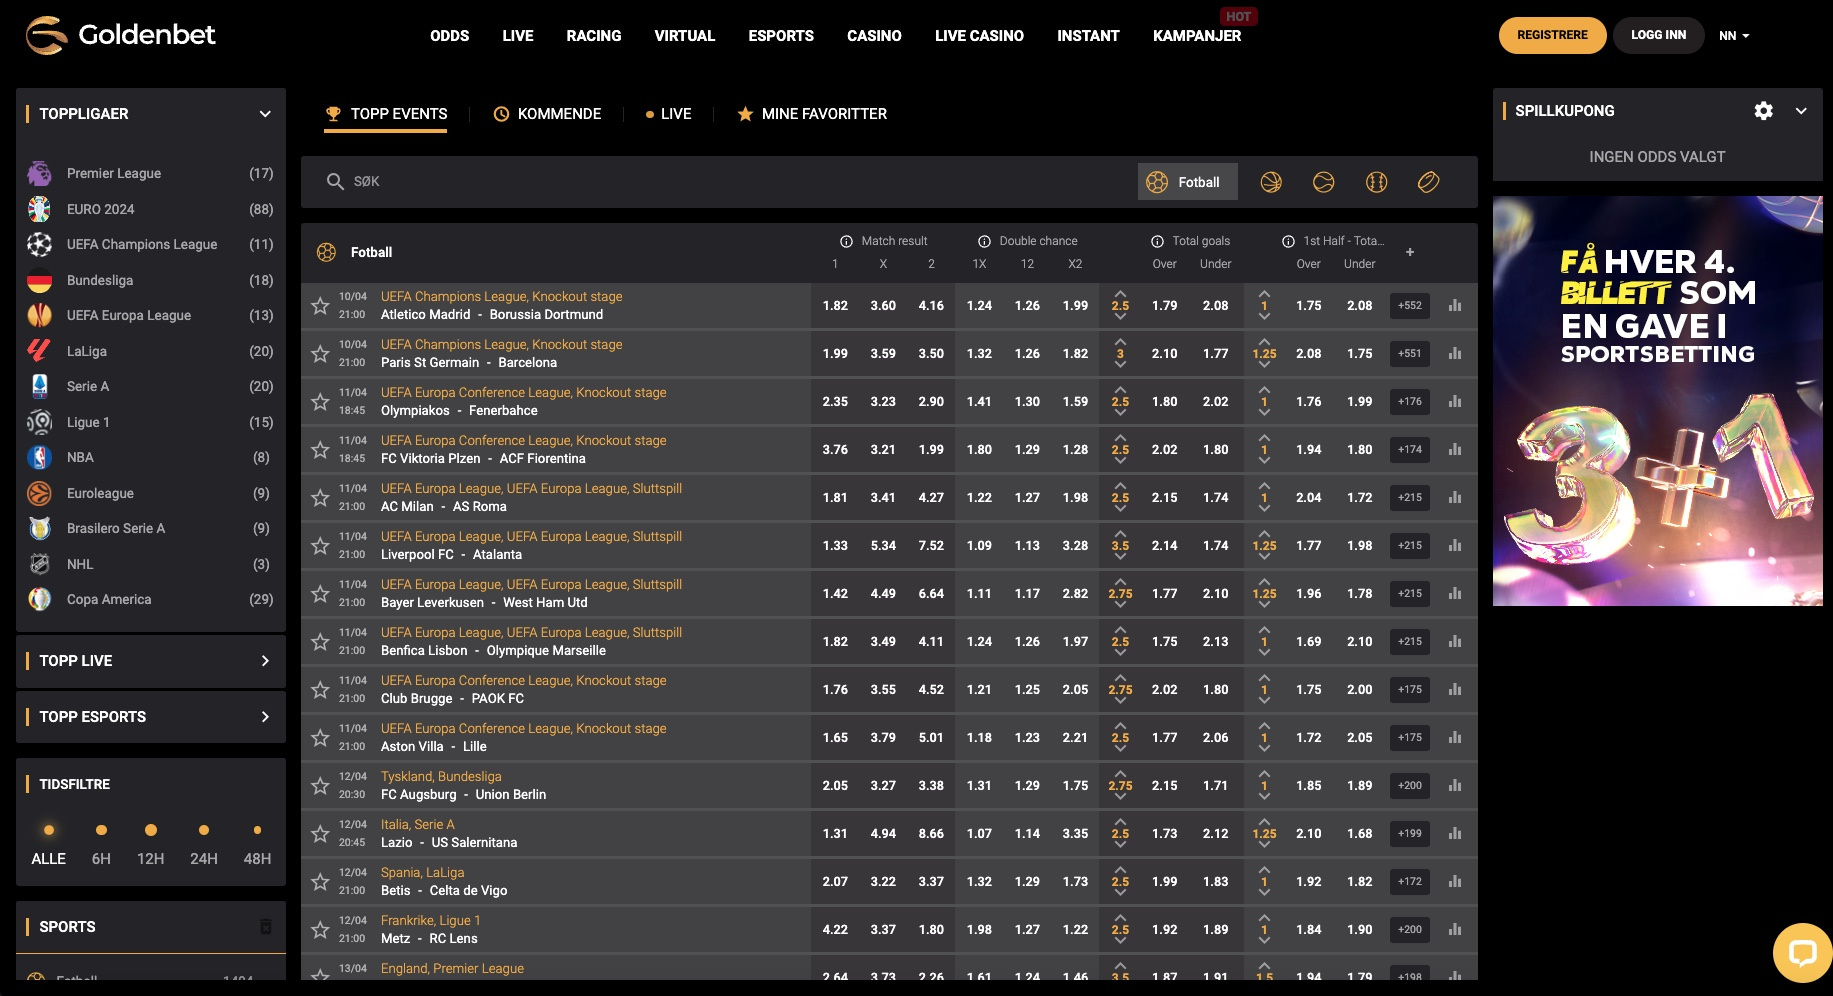Select the 12H time filter
The image size is (1833, 996).
pos(151,843)
